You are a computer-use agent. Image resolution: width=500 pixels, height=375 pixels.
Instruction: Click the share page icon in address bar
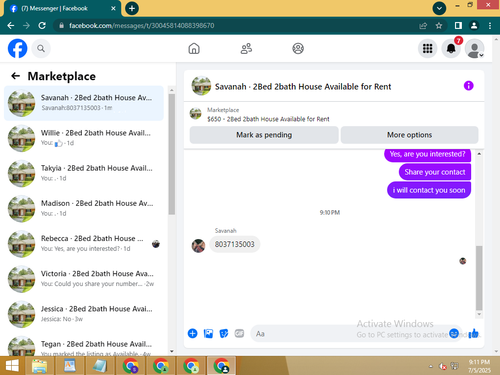[423, 26]
